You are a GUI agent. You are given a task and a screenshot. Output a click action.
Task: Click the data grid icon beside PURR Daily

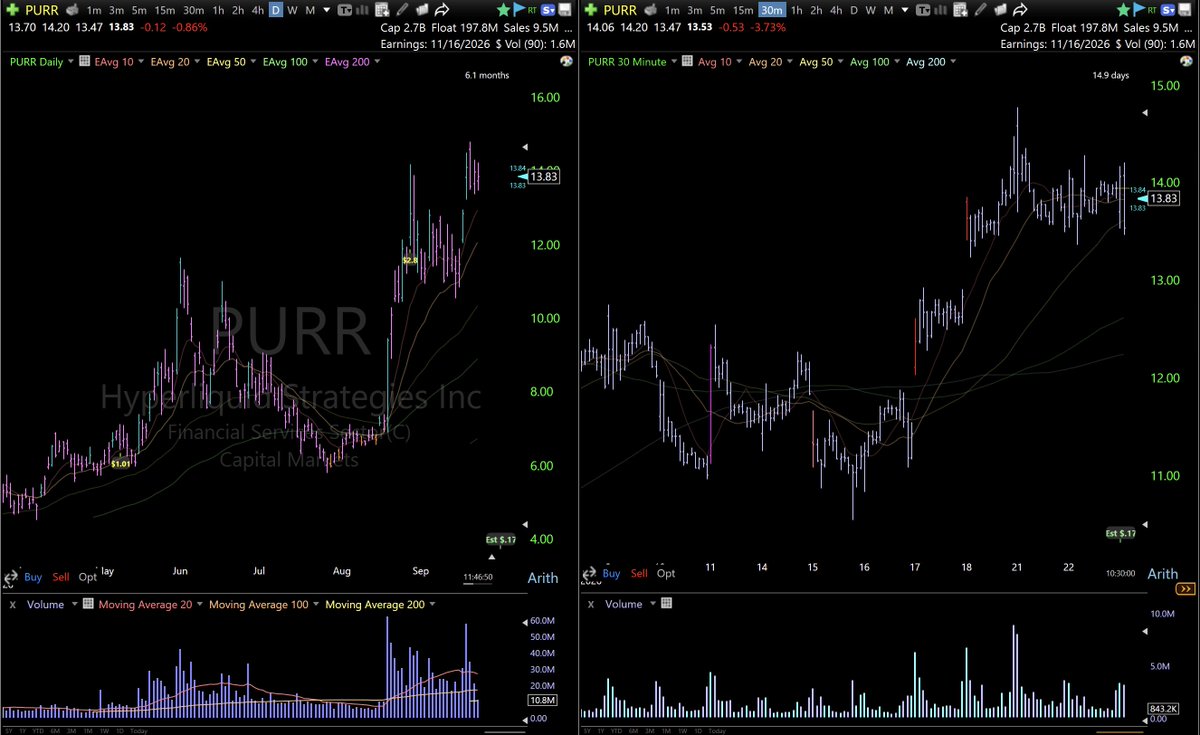click(x=86, y=62)
